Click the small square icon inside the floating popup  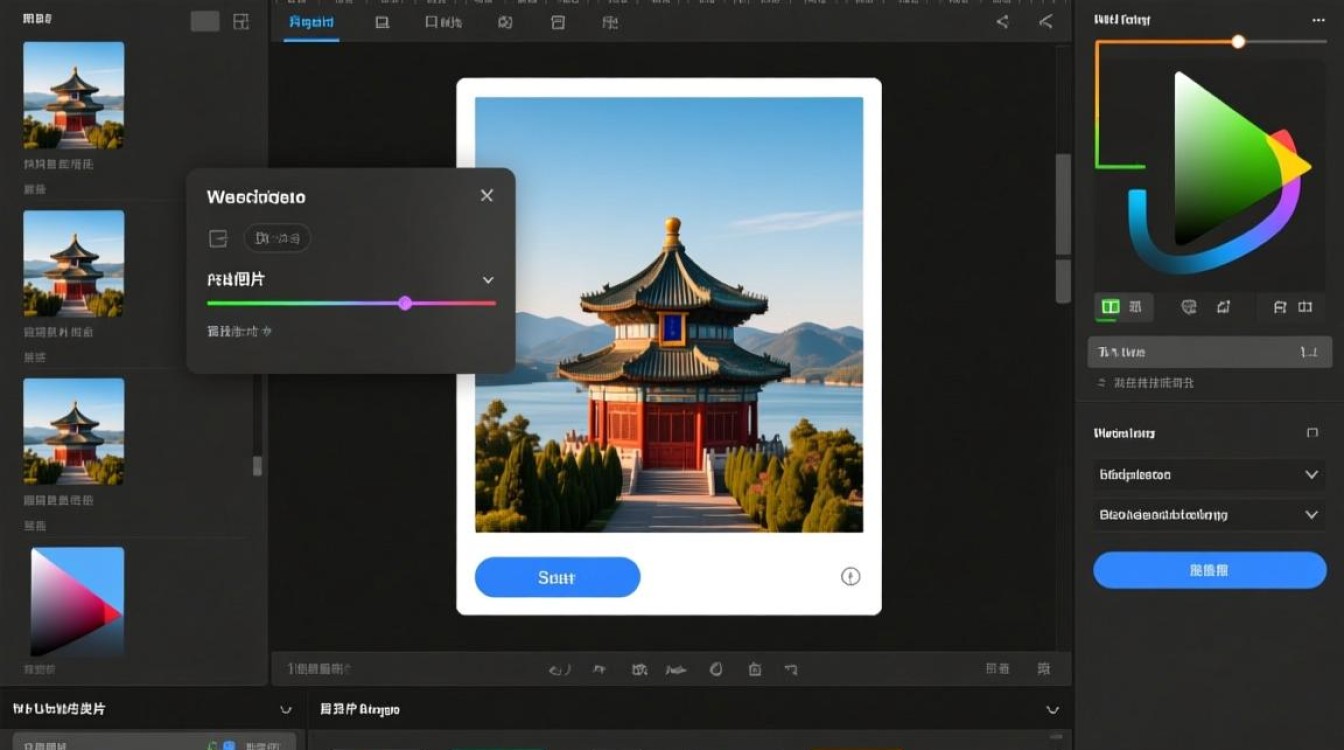(218, 238)
